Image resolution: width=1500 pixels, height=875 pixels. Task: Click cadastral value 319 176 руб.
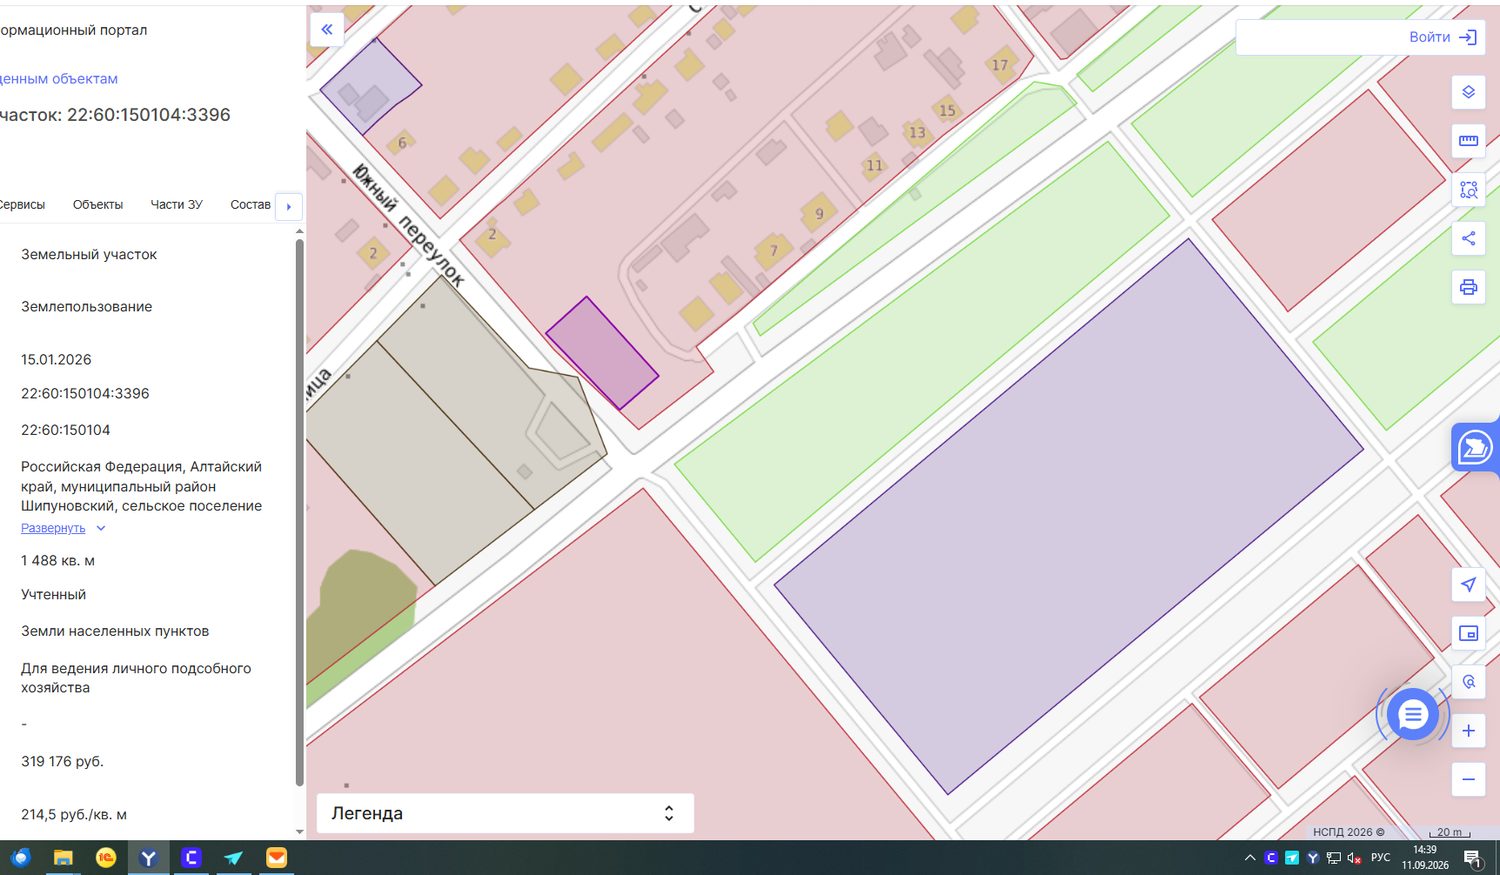click(62, 762)
